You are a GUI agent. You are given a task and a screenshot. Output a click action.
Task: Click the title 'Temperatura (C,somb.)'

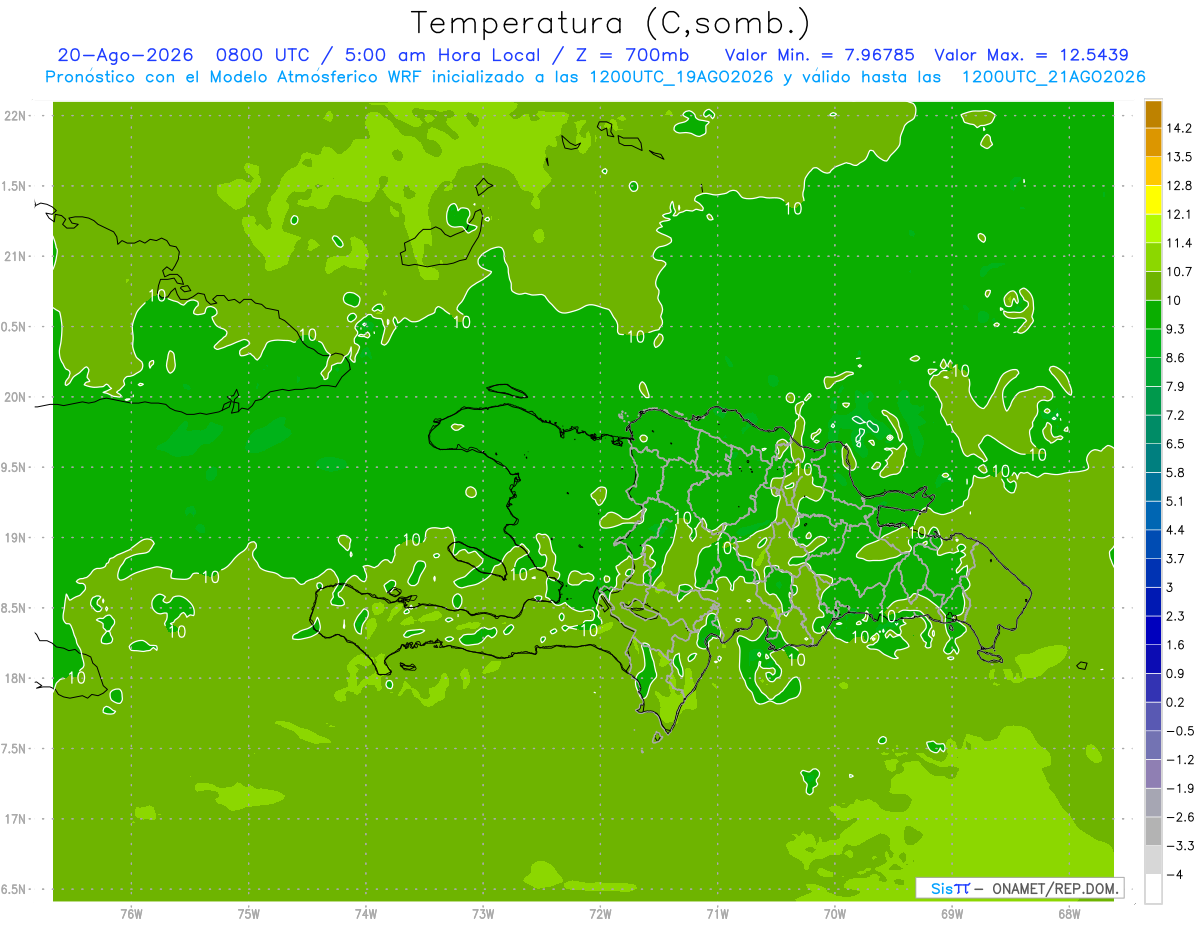click(x=611, y=23)
